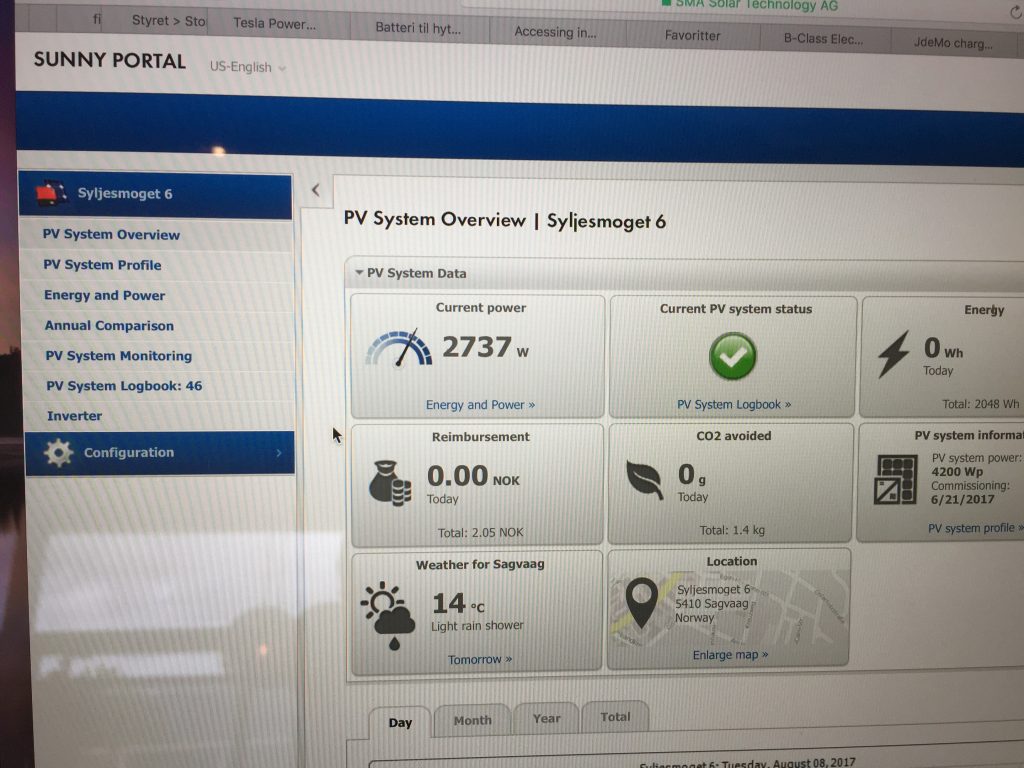Follow the Energy and Power » link
This screenshot has height=768, width=1024.
[x=481, y=405]
